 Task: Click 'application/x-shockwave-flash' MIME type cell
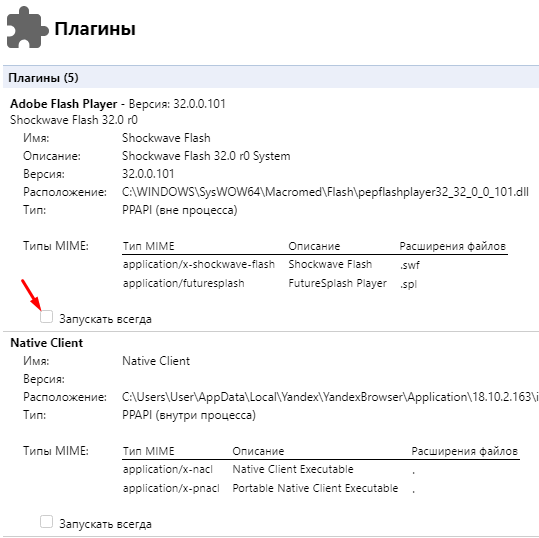coord(199,264)
